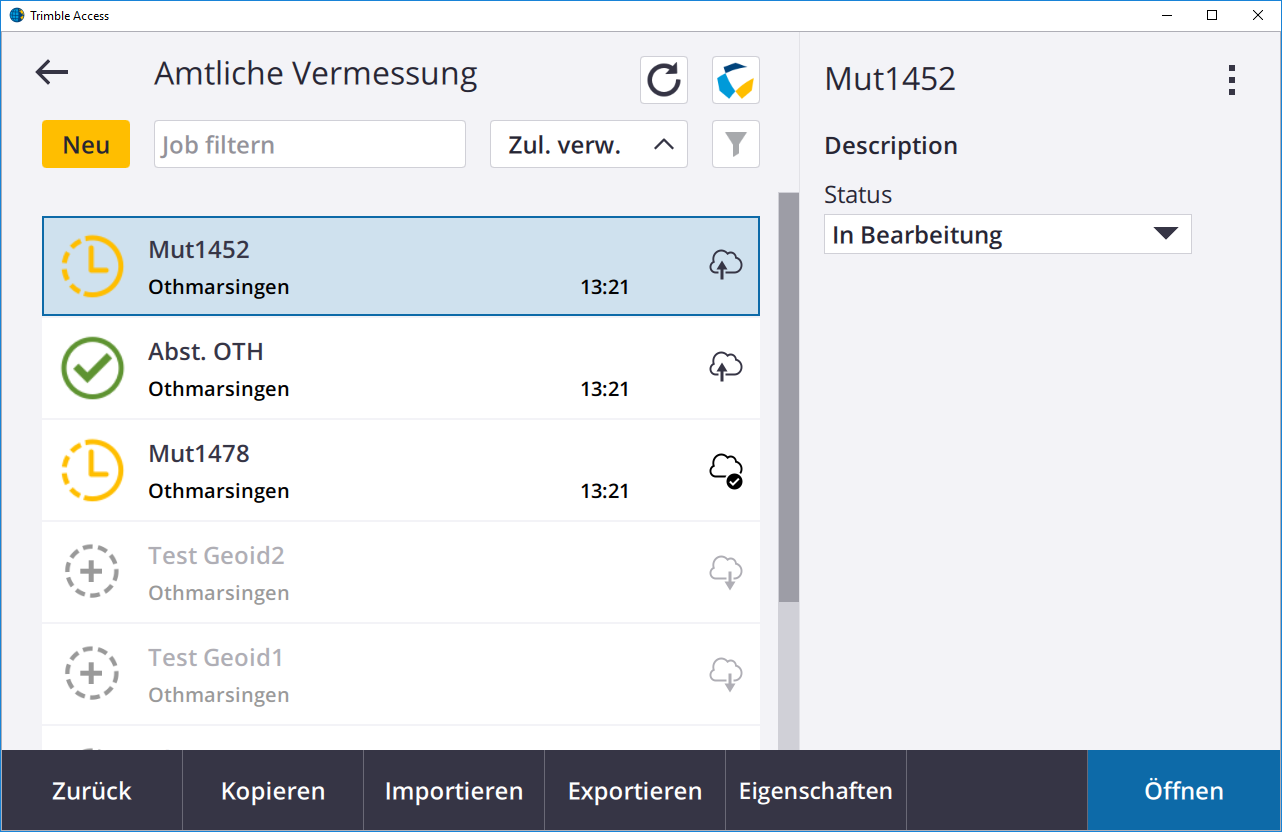Download Test Geoid2 via its cloud icon
Image resolution: width=1282 pixels, height=832 pixels.
(726, 572)
